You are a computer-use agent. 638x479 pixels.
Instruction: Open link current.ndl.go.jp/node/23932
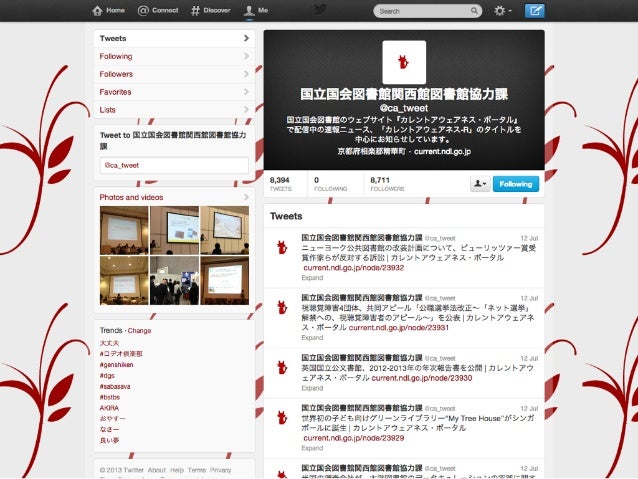click(x=354, y=268)
